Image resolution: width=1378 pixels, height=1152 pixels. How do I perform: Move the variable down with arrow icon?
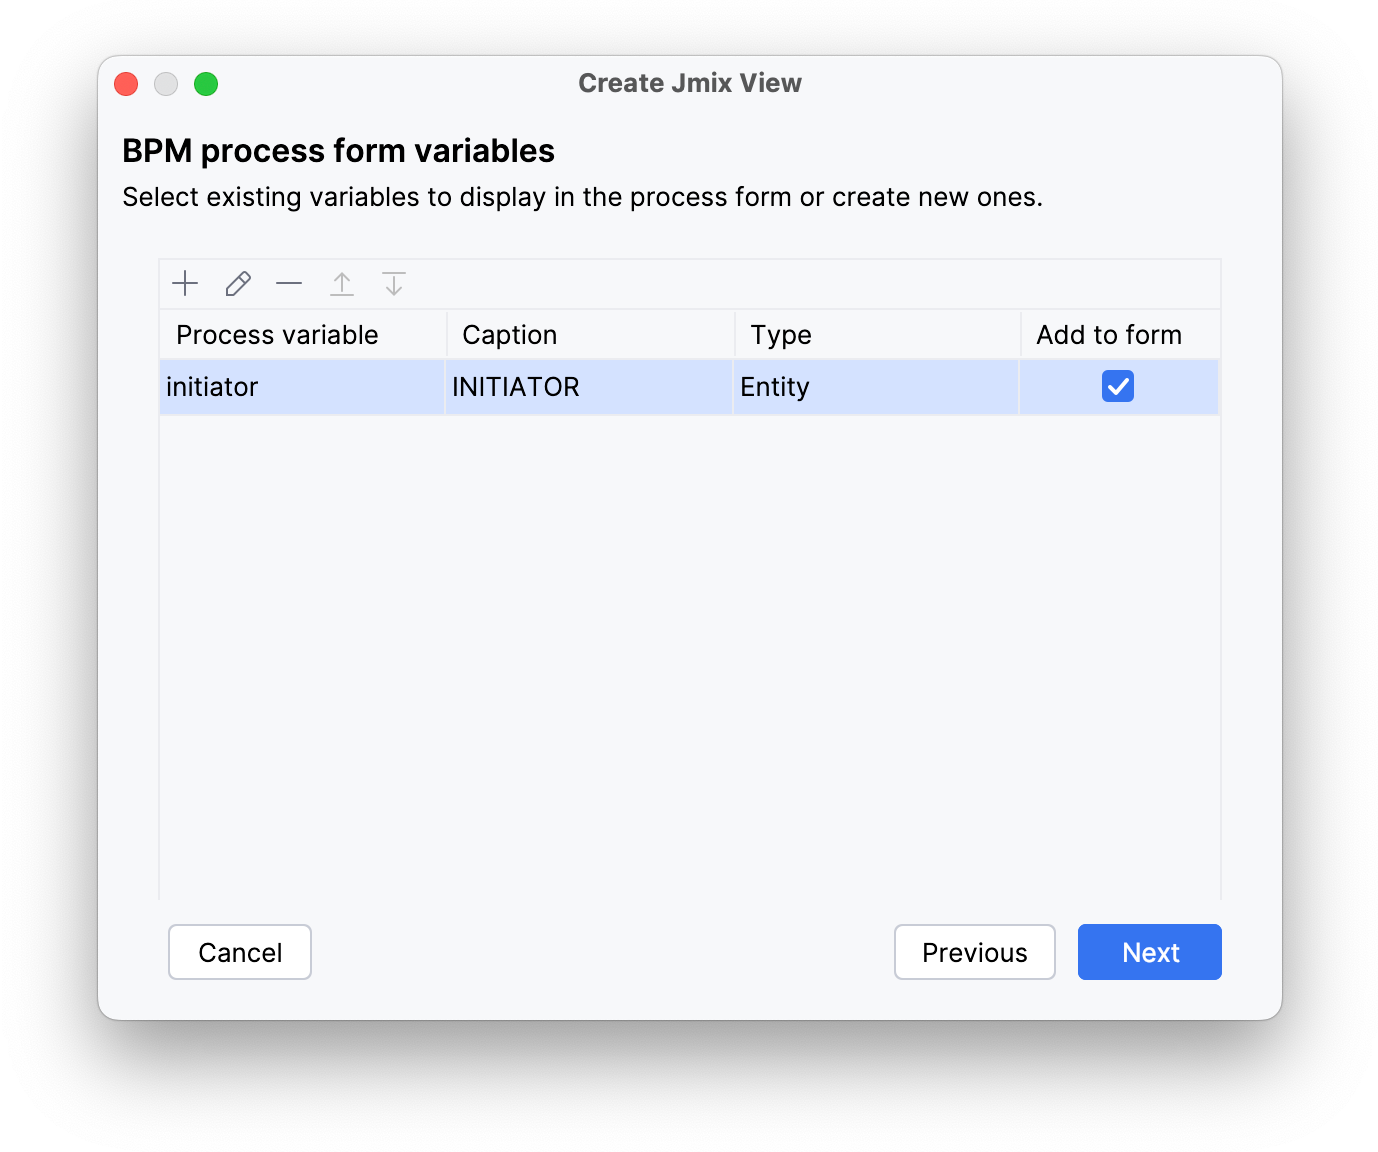(394, 284)
